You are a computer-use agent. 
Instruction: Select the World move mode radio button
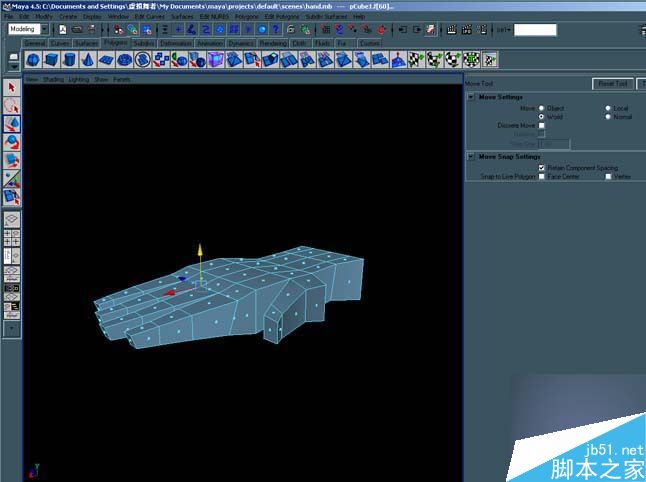(x=541, y=117)
